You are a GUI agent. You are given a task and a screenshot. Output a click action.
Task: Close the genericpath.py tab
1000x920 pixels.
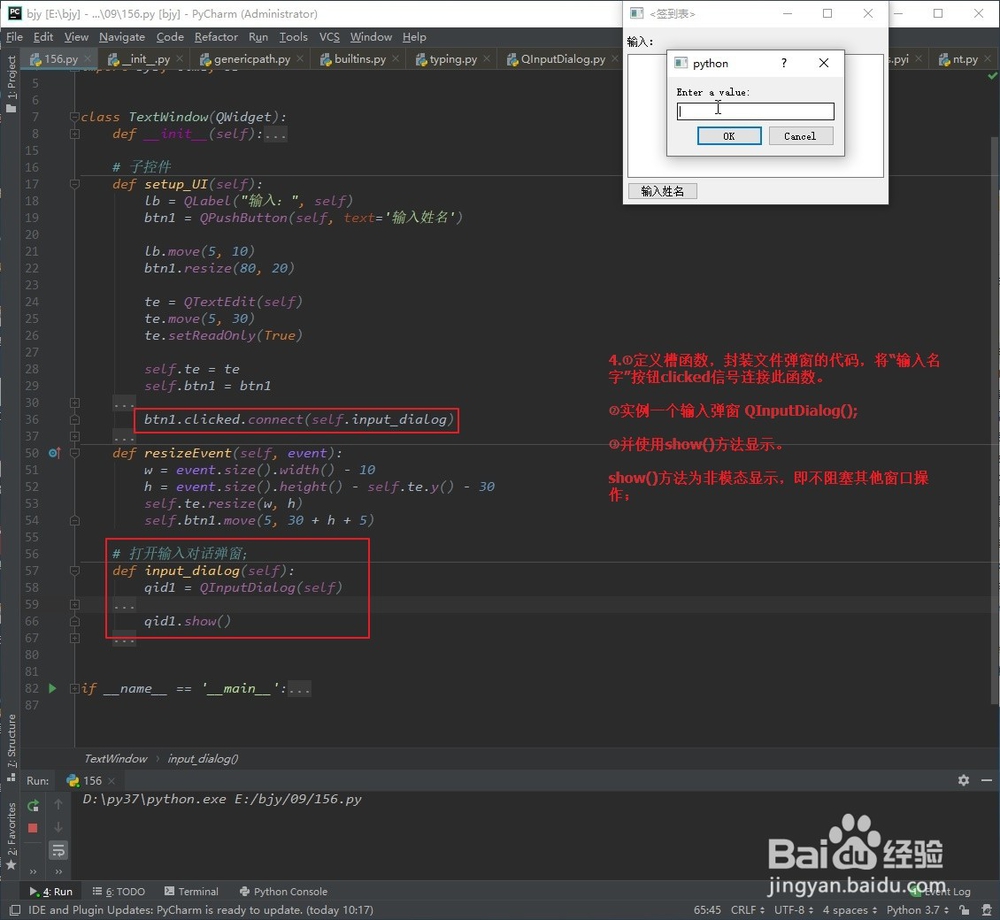click(300, 59)
